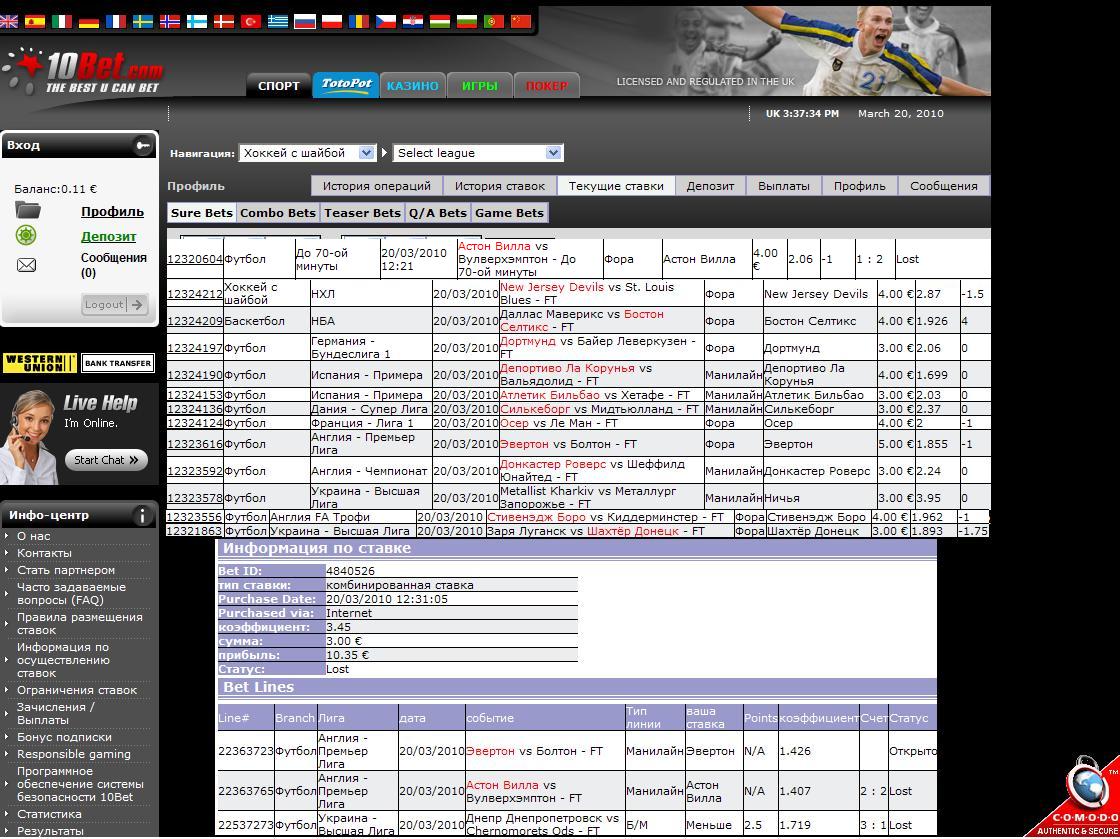Open bet ID 12324212 link
The height and width of the screenshot is (839, 1120).
195,293
